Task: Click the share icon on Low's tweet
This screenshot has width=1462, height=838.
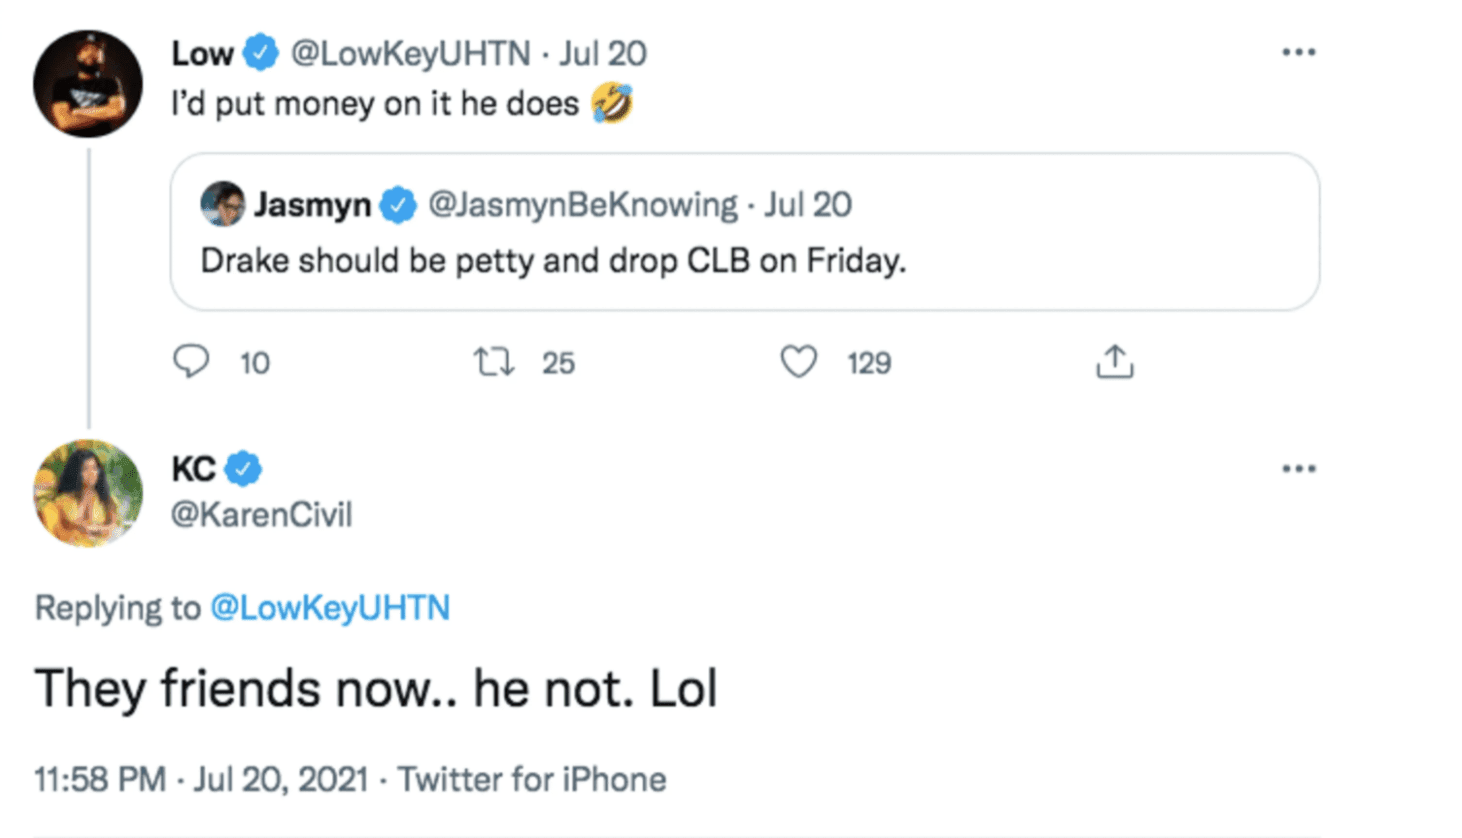Action: tap(1114, 362)
